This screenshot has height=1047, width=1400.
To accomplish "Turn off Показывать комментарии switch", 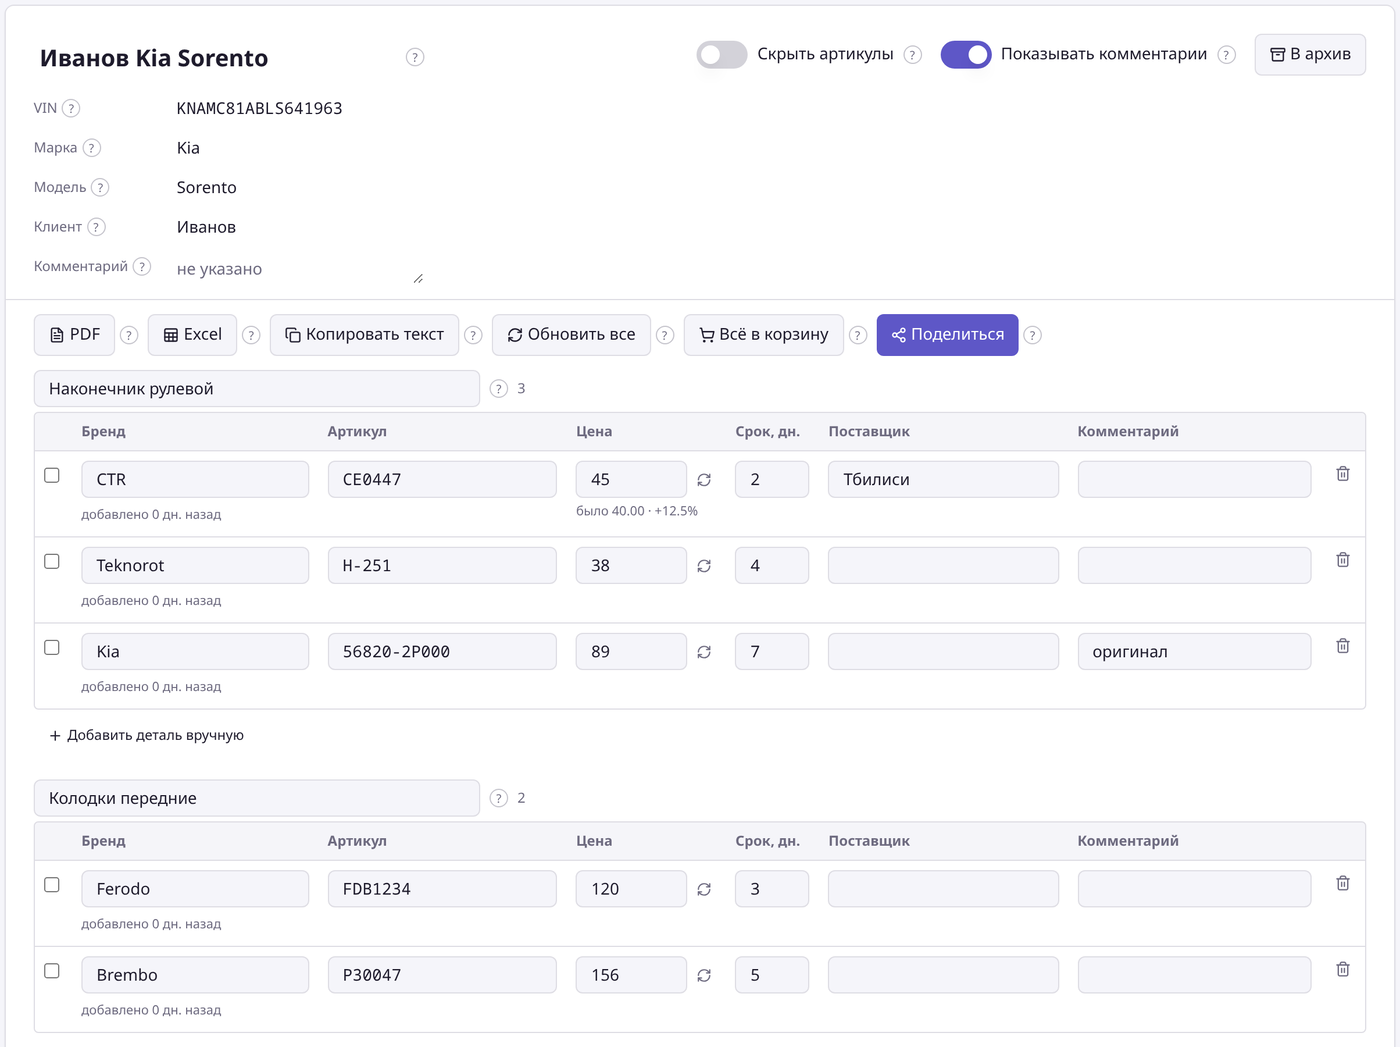I will tap(966, 55).
